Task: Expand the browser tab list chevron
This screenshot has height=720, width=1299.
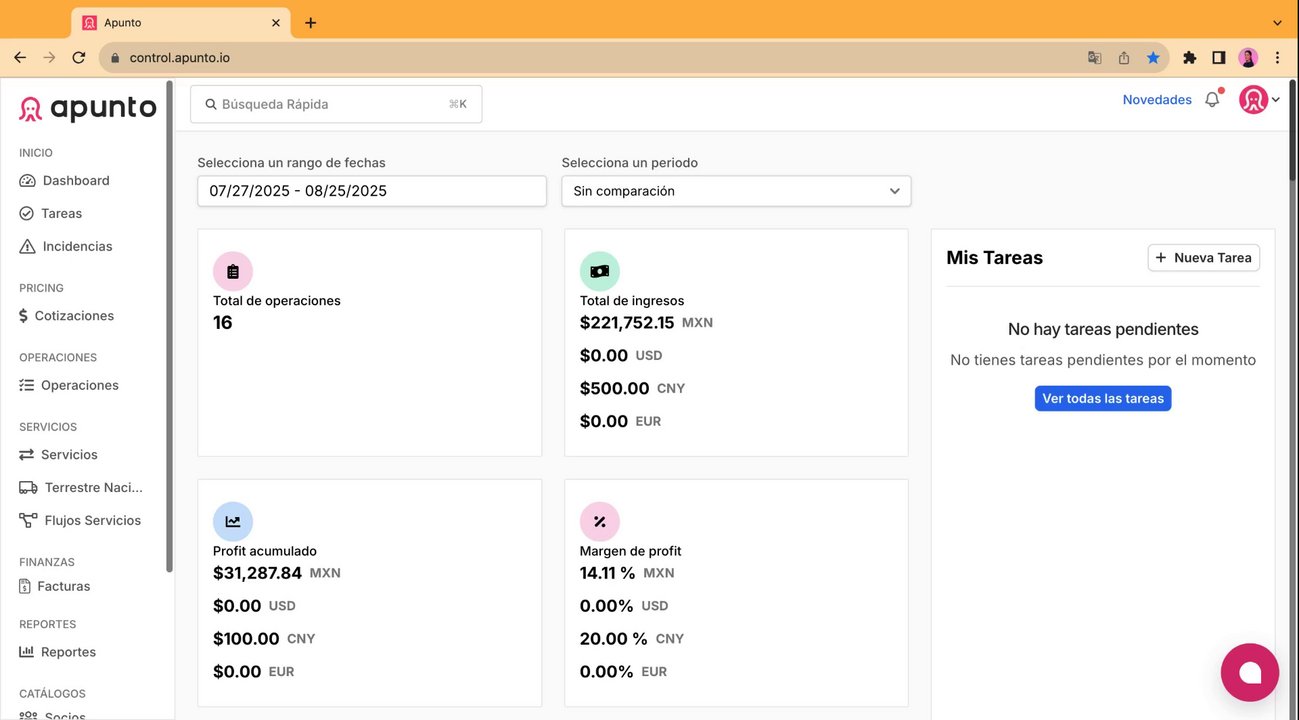Action: [1277, 22]
